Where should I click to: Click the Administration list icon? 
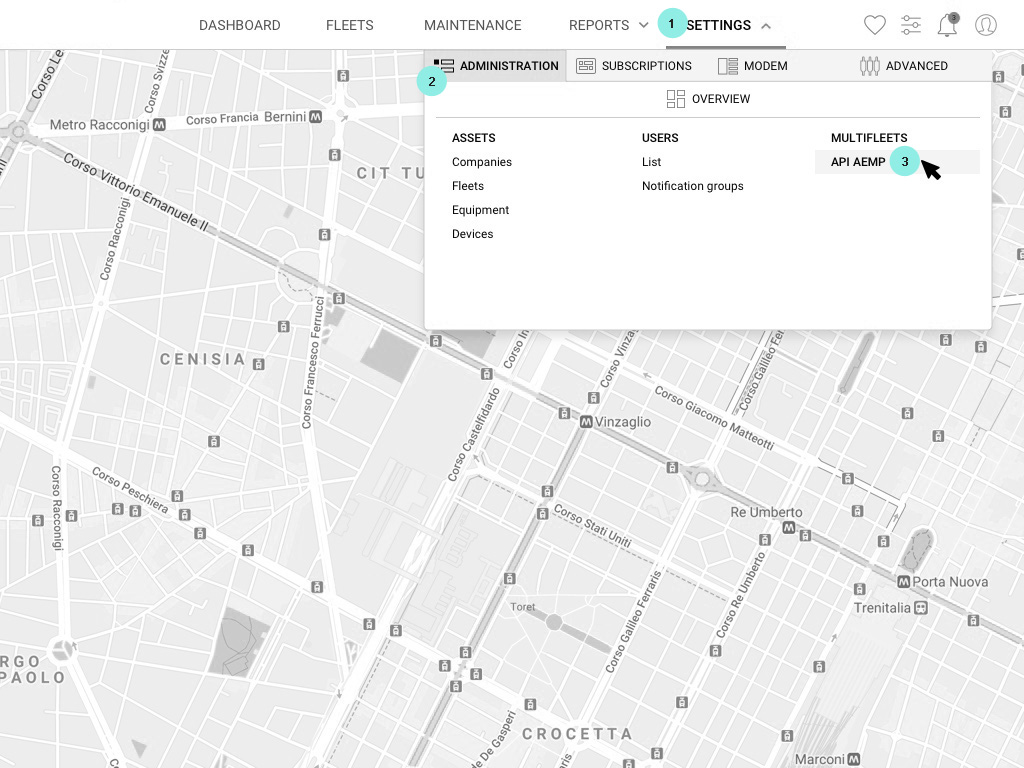click(x=444, y=65)
